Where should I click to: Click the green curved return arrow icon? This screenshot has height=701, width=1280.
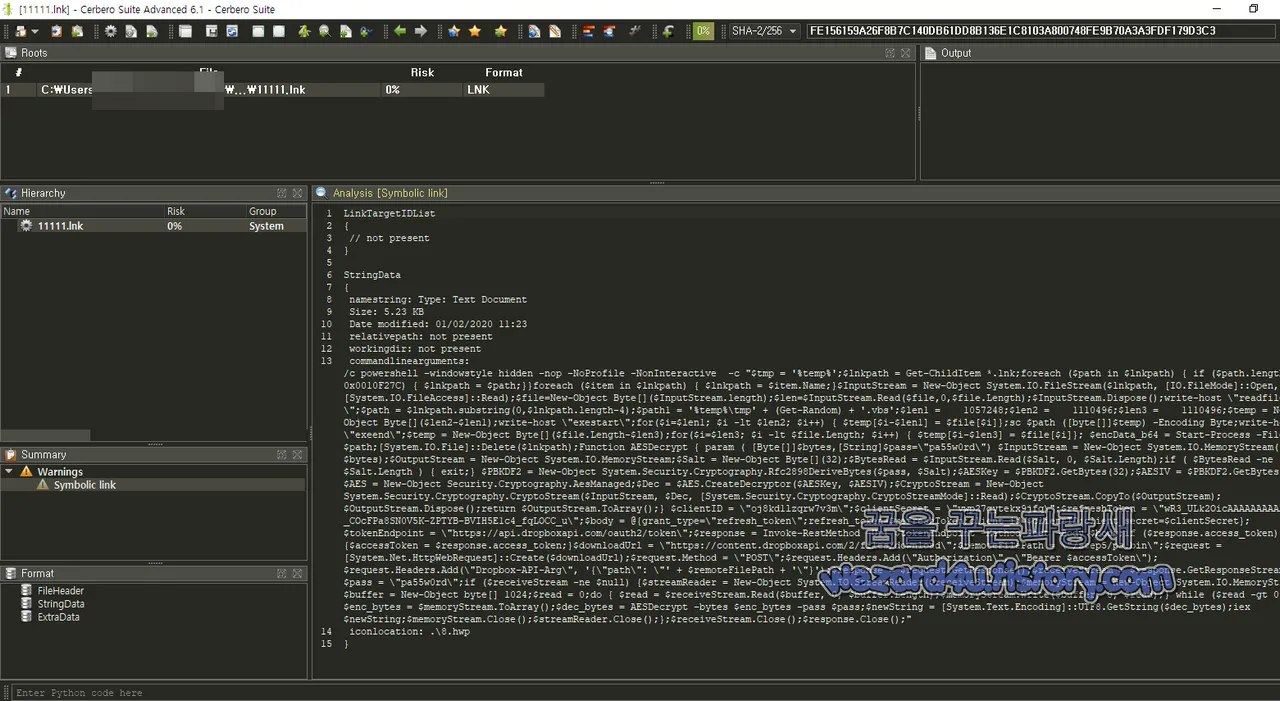click(x=668, y=31)
